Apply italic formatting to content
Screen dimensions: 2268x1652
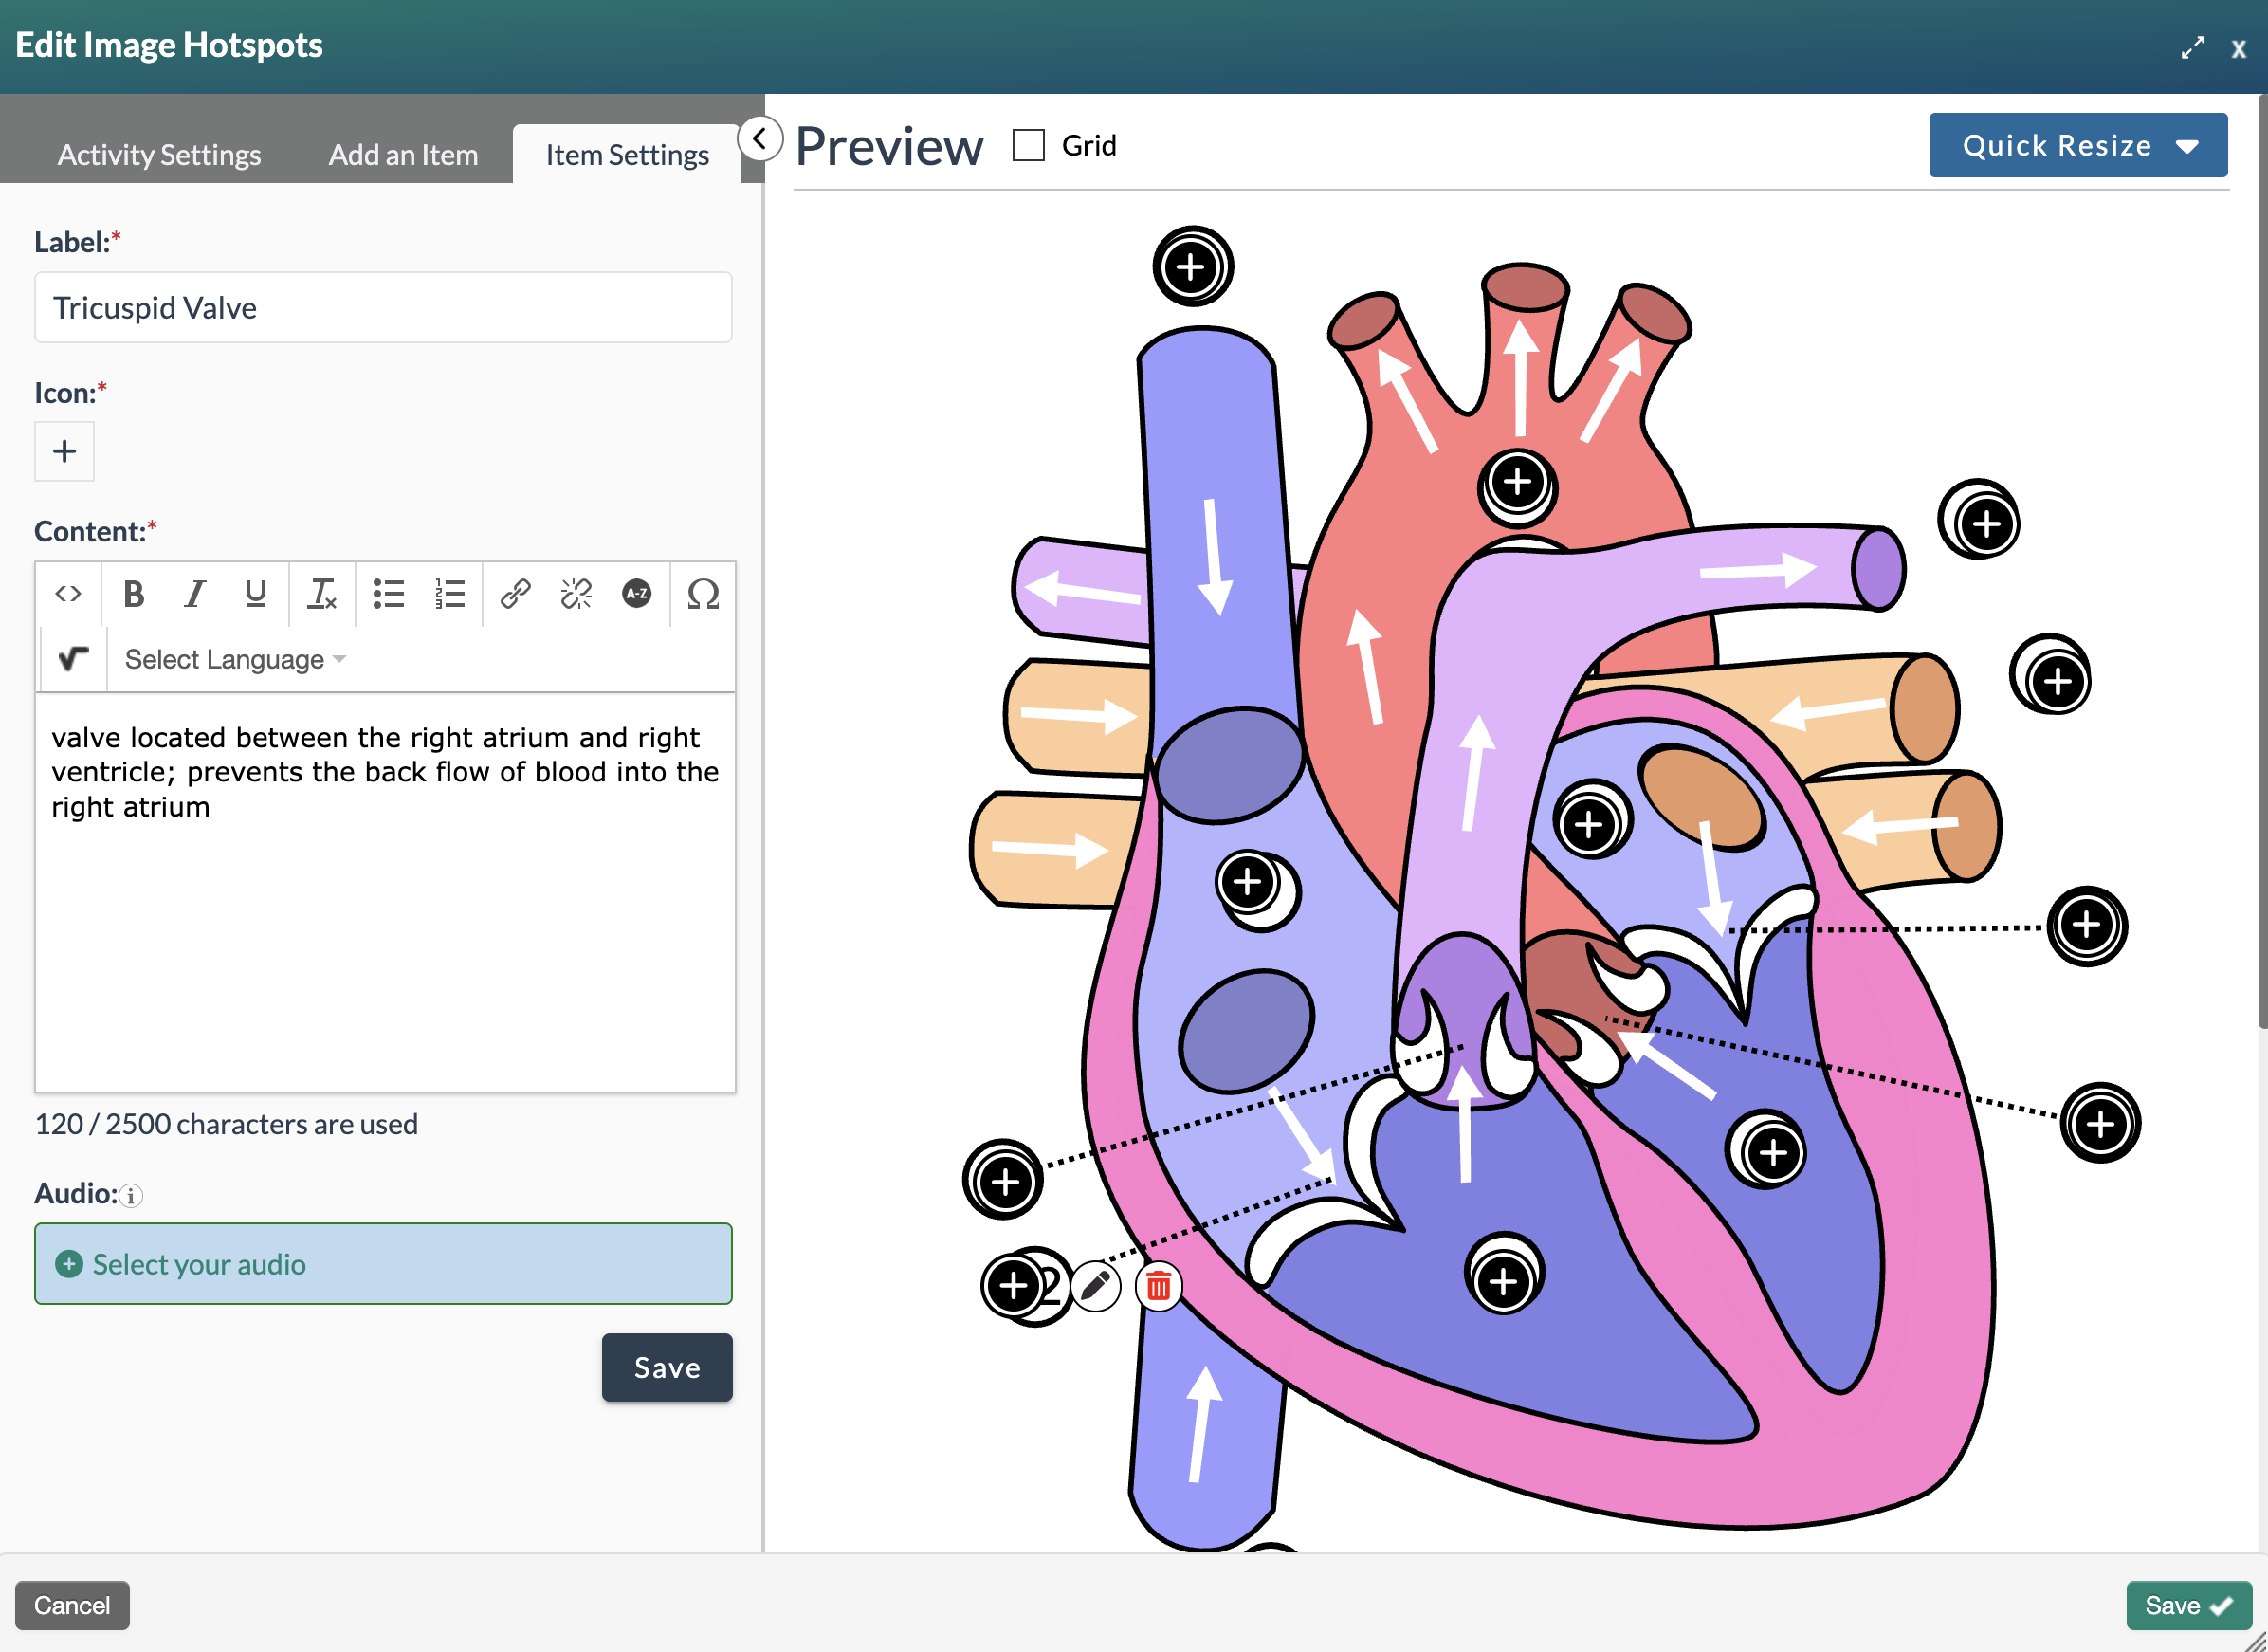195,594
